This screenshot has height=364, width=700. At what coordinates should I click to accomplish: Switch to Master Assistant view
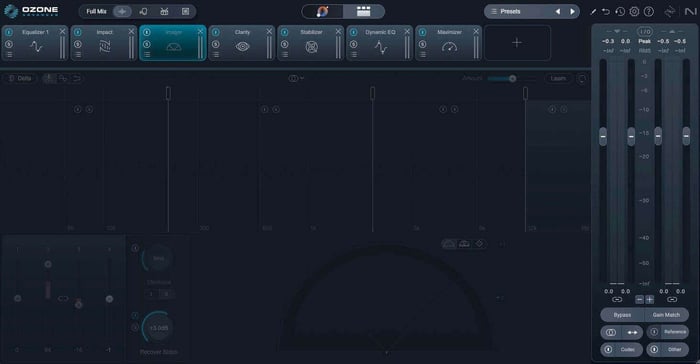click(322, 12)
